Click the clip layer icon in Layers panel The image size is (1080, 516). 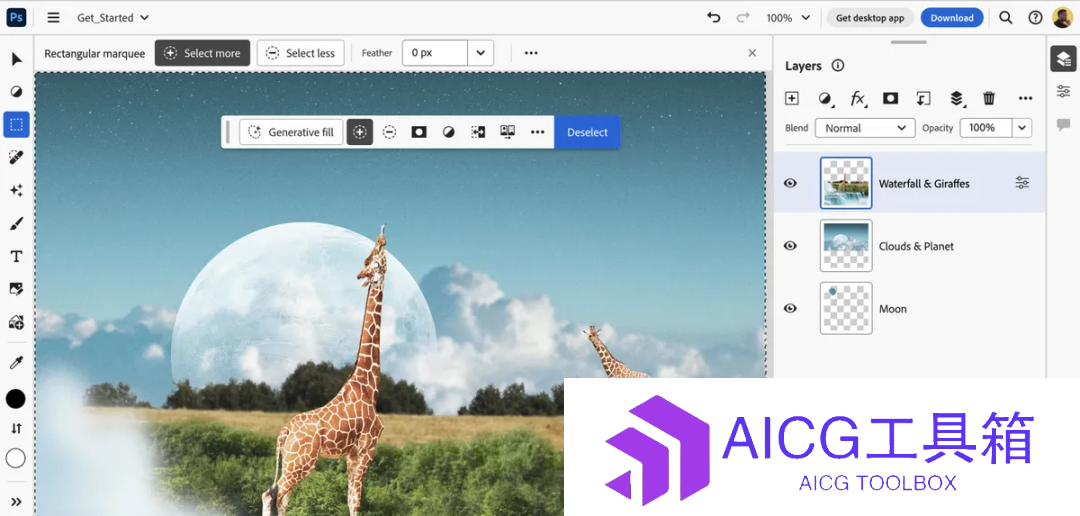coord(924,99)
